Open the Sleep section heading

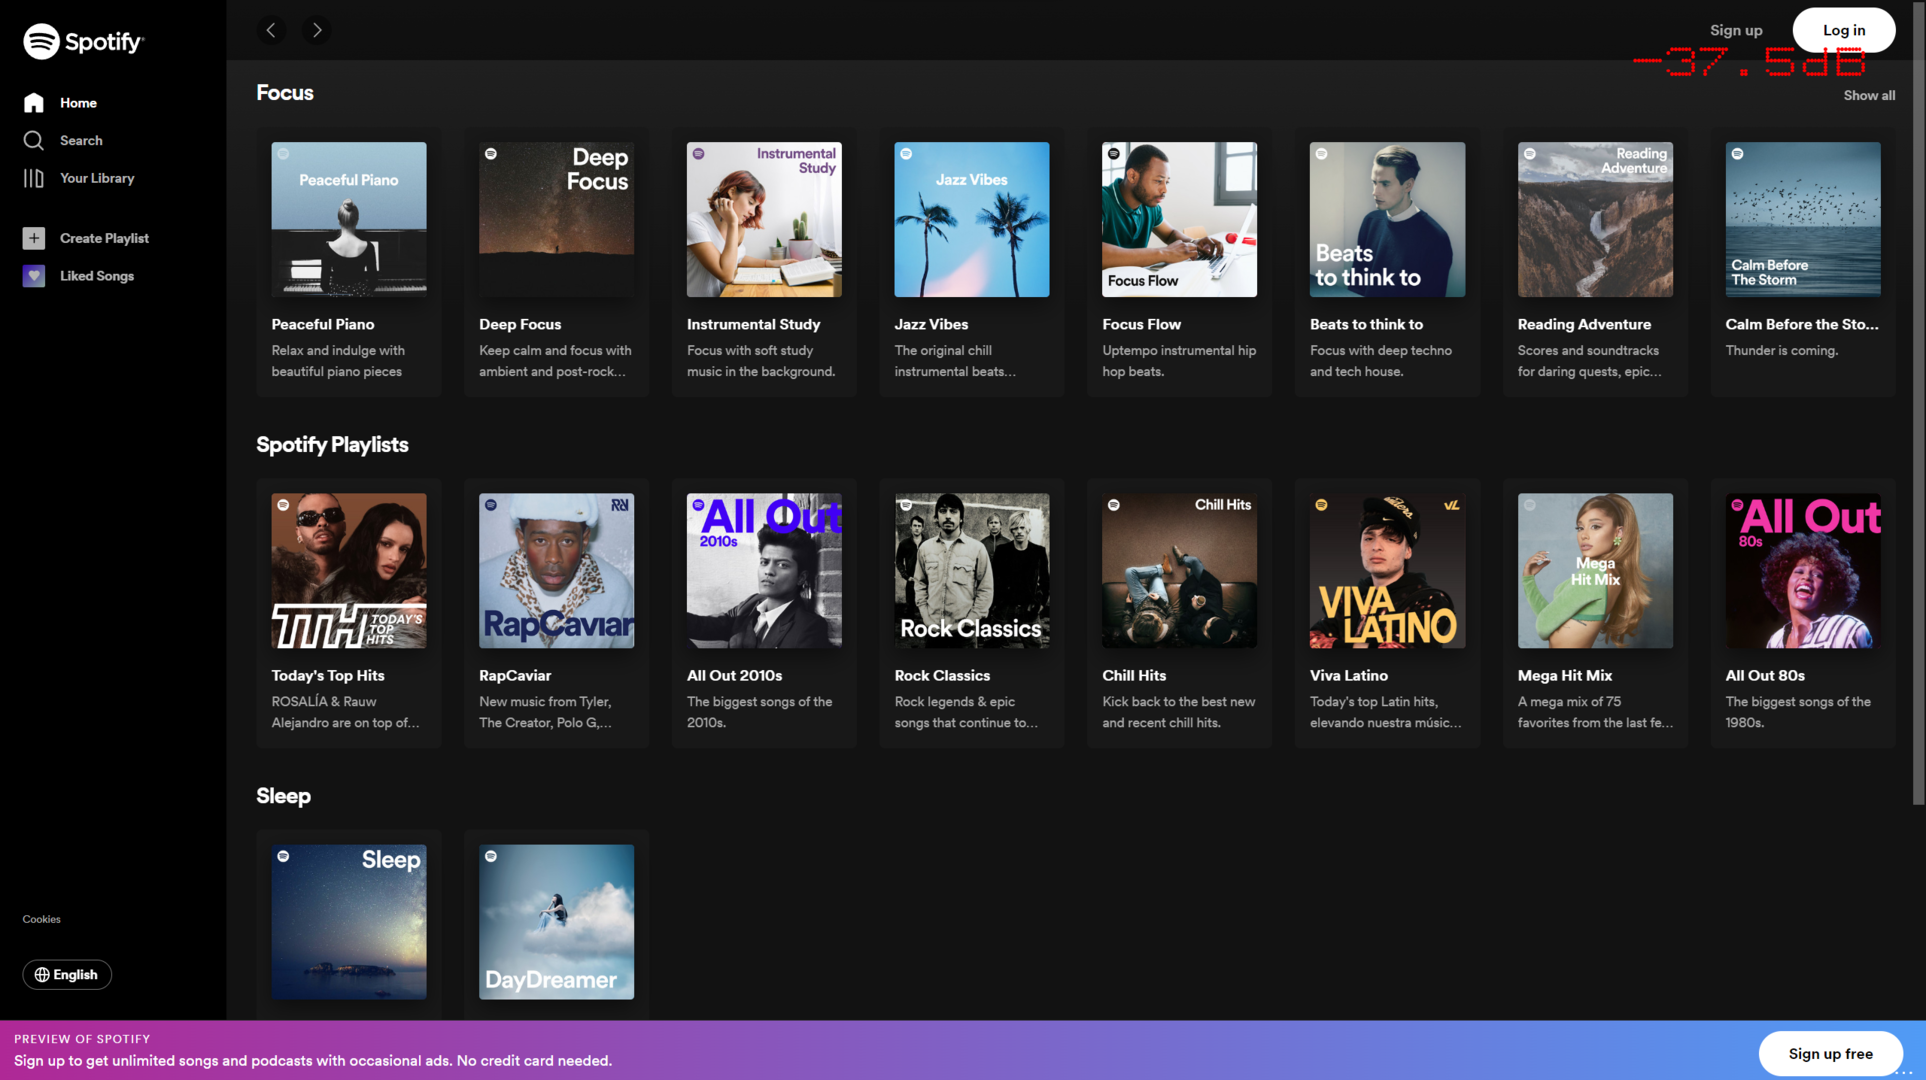point(283,796)
